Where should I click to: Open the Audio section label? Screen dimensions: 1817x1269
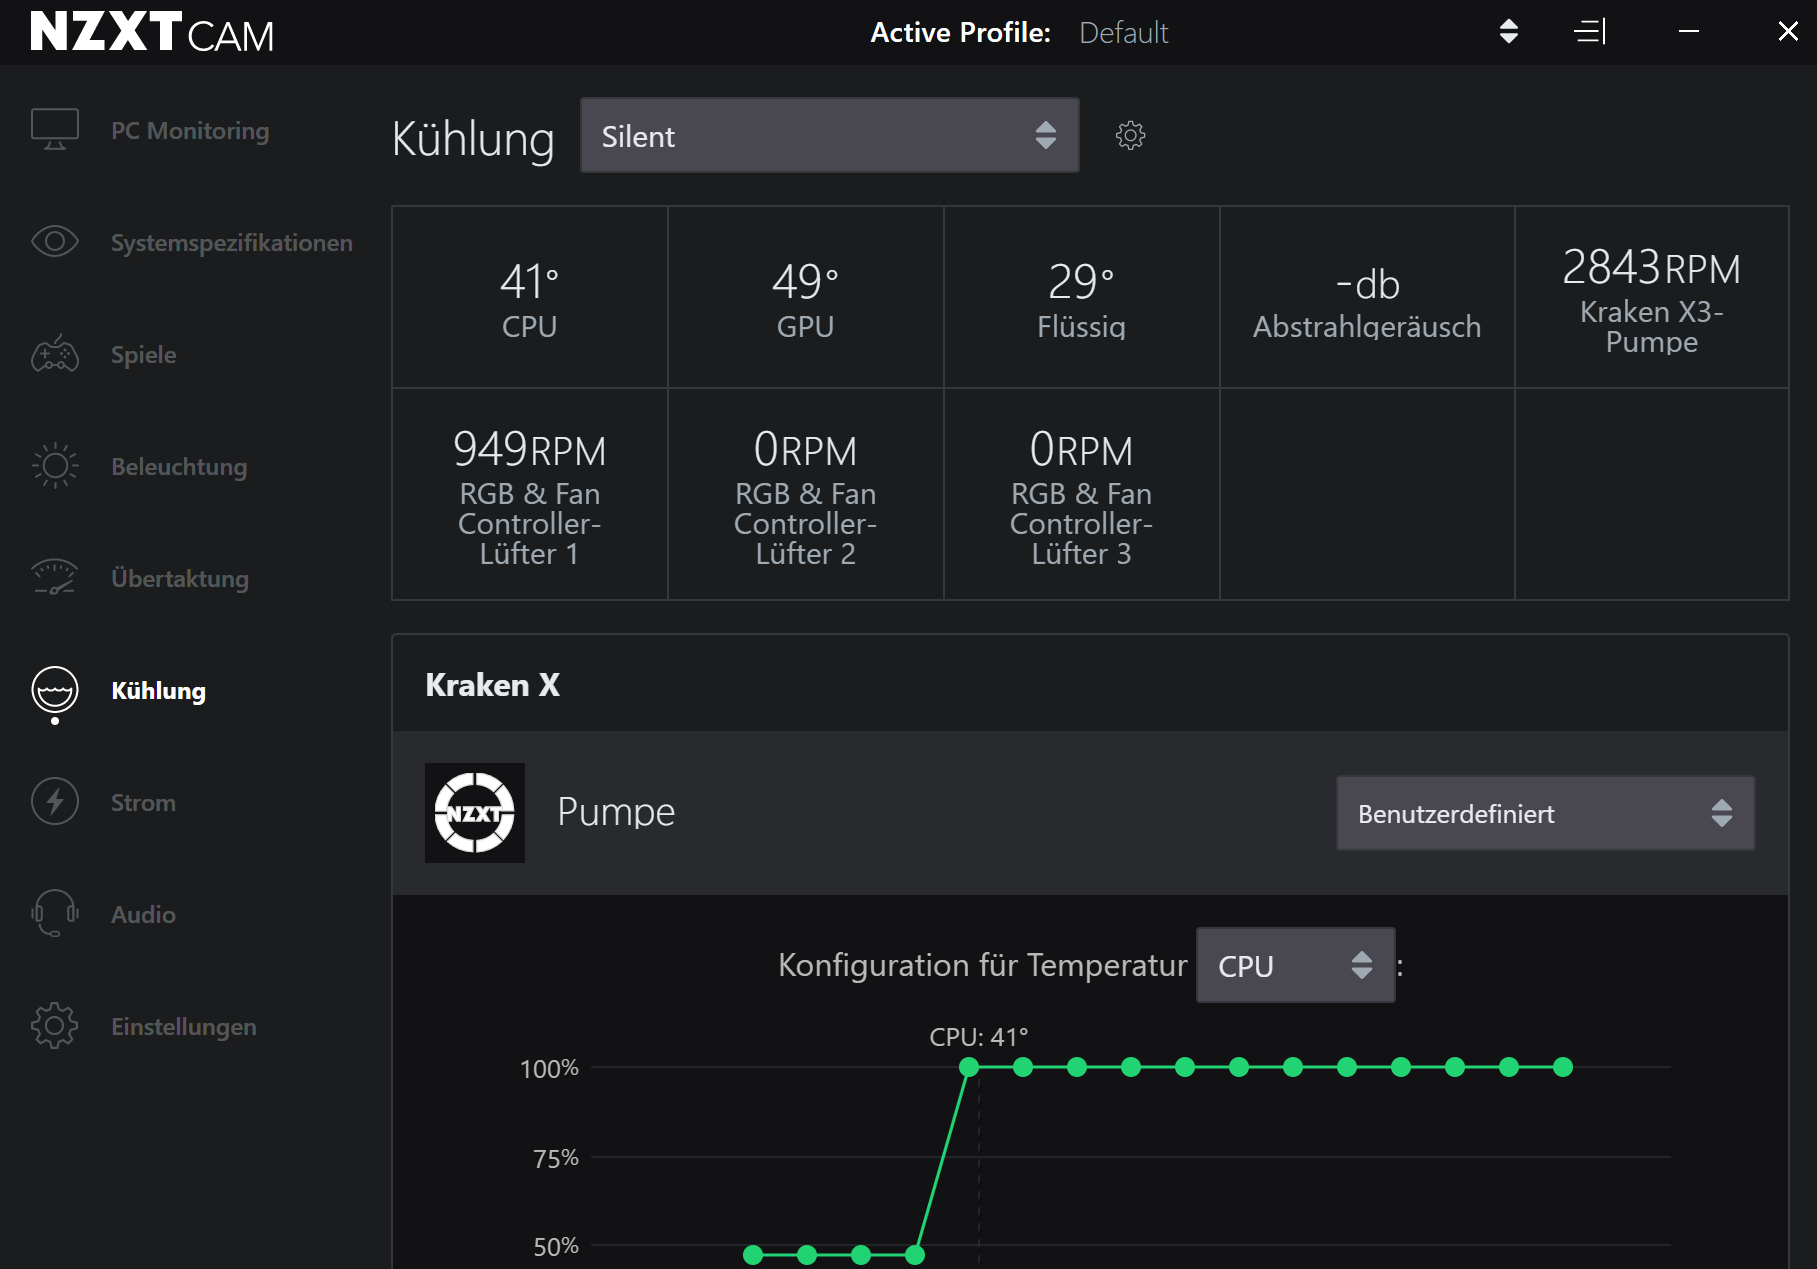coord(143,915)
